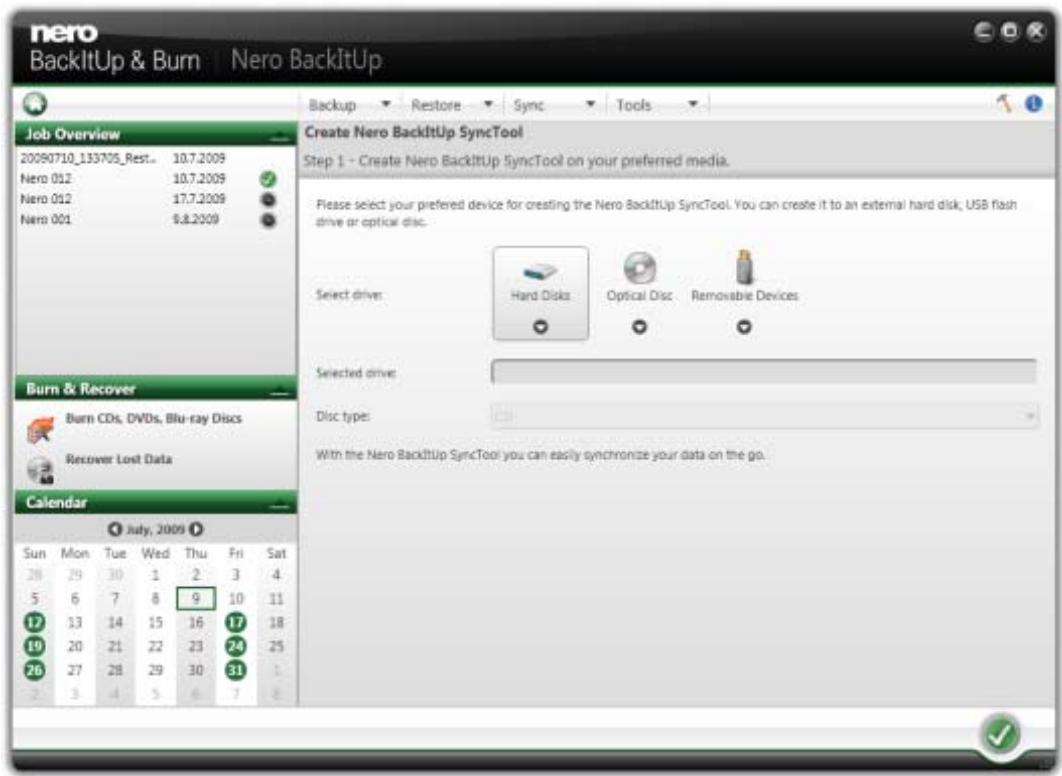Collapse the Job Overview panel

[278, 135]
